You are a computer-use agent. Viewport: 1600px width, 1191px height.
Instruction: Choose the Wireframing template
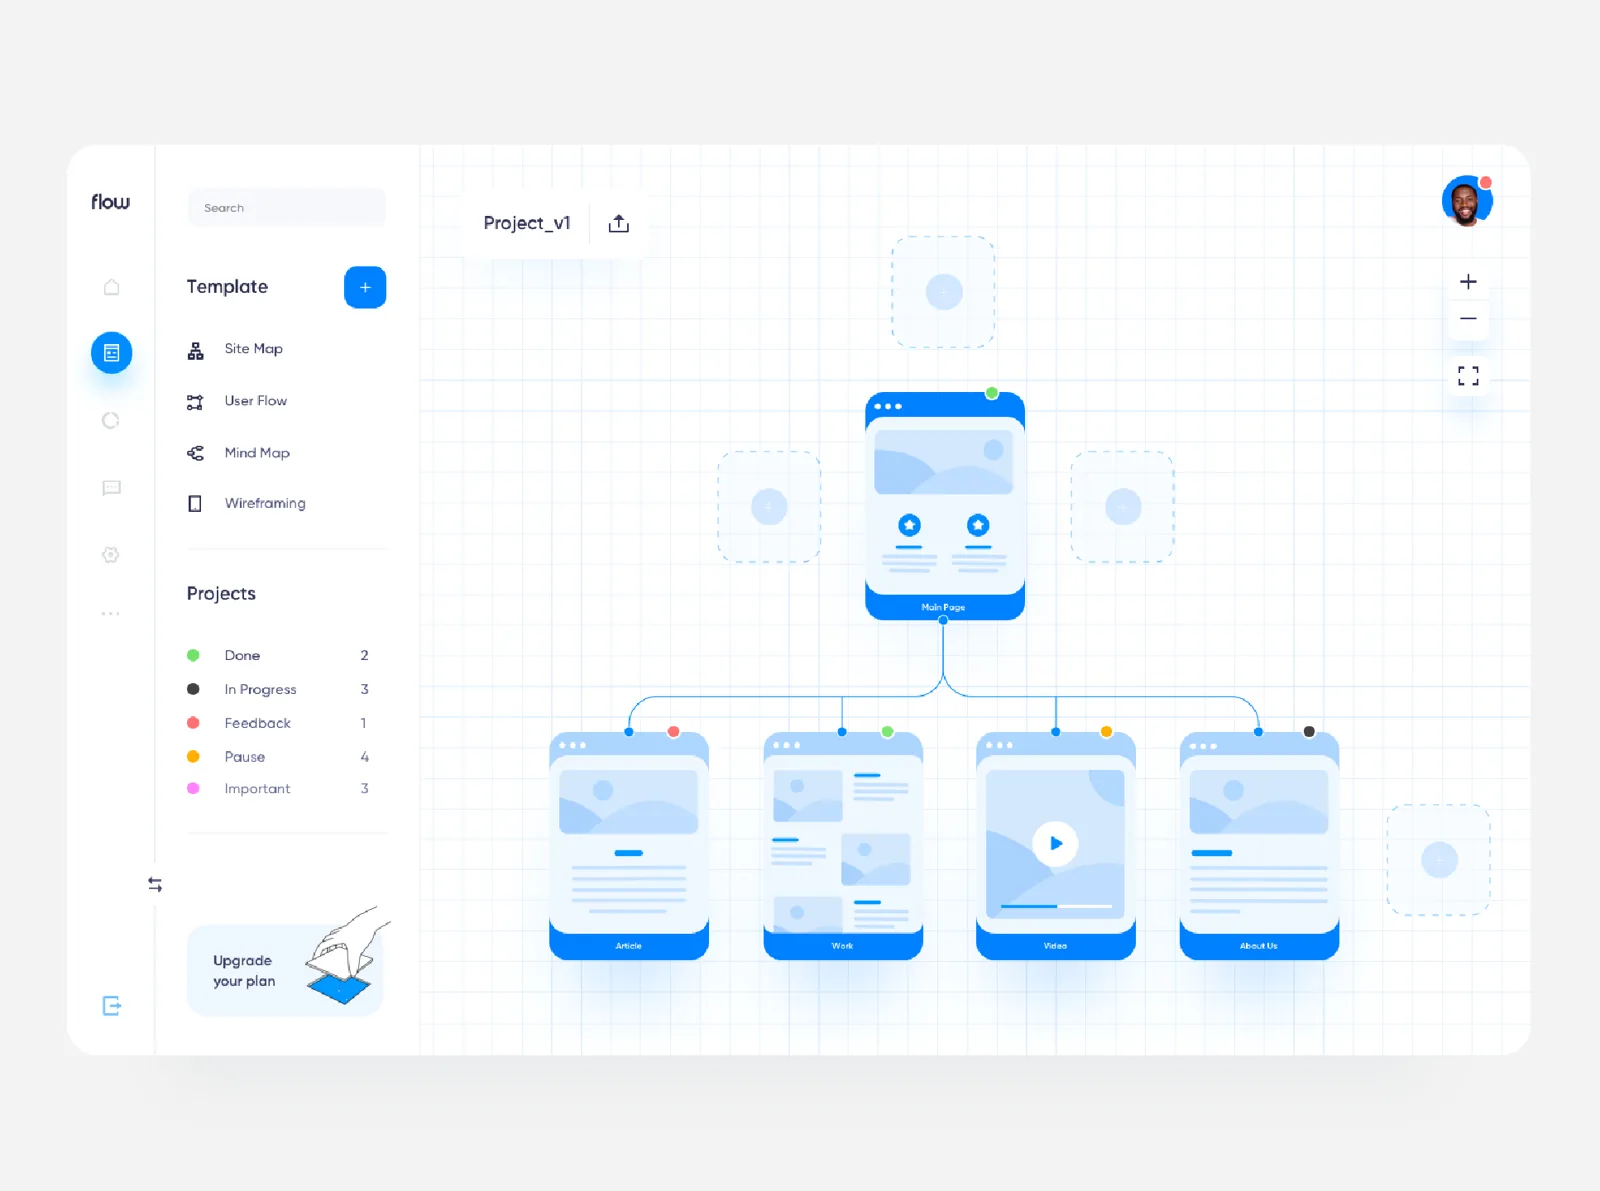[264, 503]
